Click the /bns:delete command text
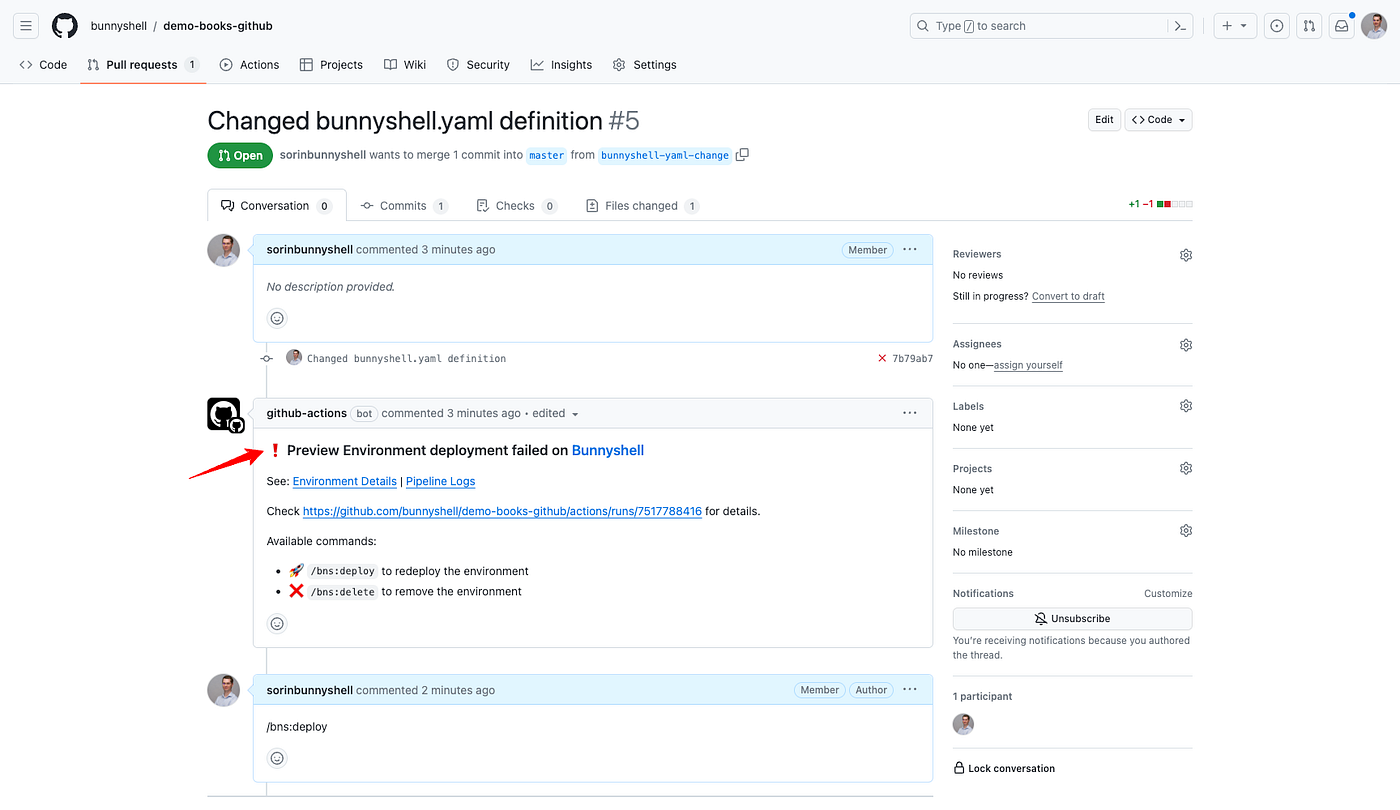This screenshot has width=1400, height=810. pyautogui.click(x=342, y=592)
